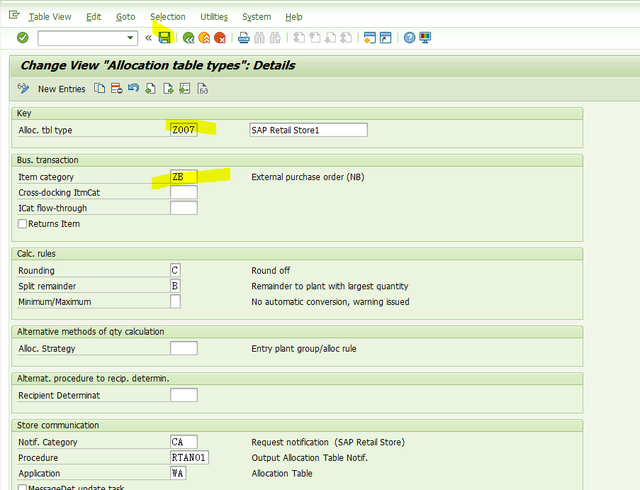Click the Notif. Category field CA
This screenshot has height=490, width=640.
click(x=184, y=442)
